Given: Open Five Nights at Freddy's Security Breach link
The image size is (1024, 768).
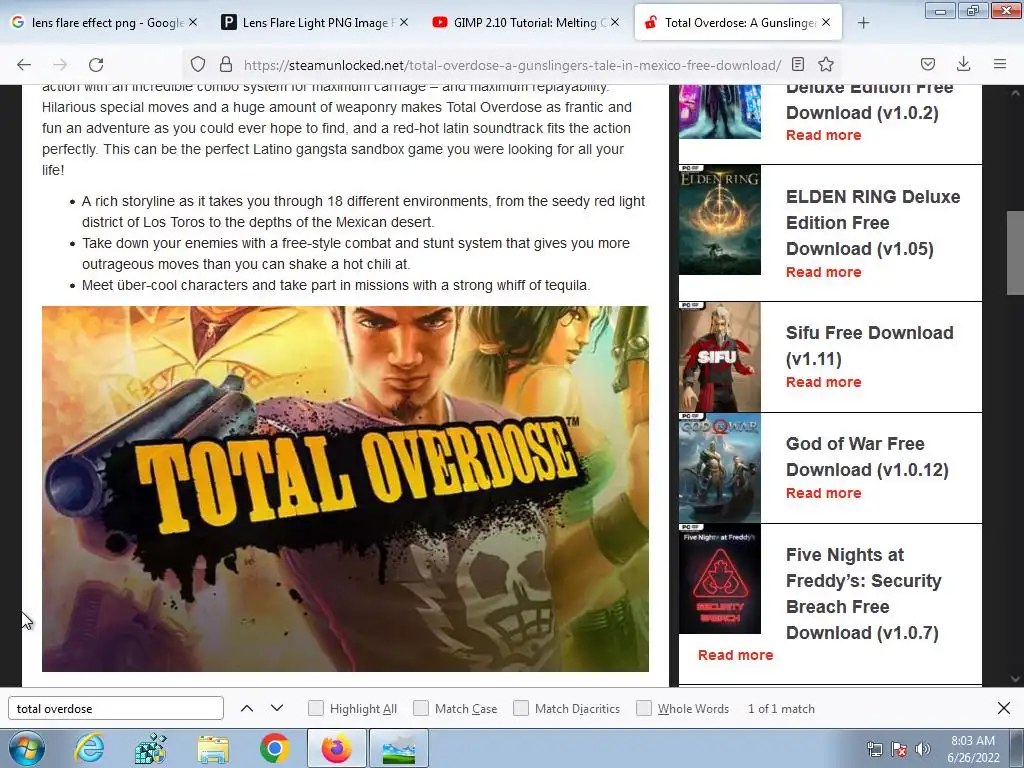Looking at the screenshot, I should pyautogui.click(x=863, y=594).
